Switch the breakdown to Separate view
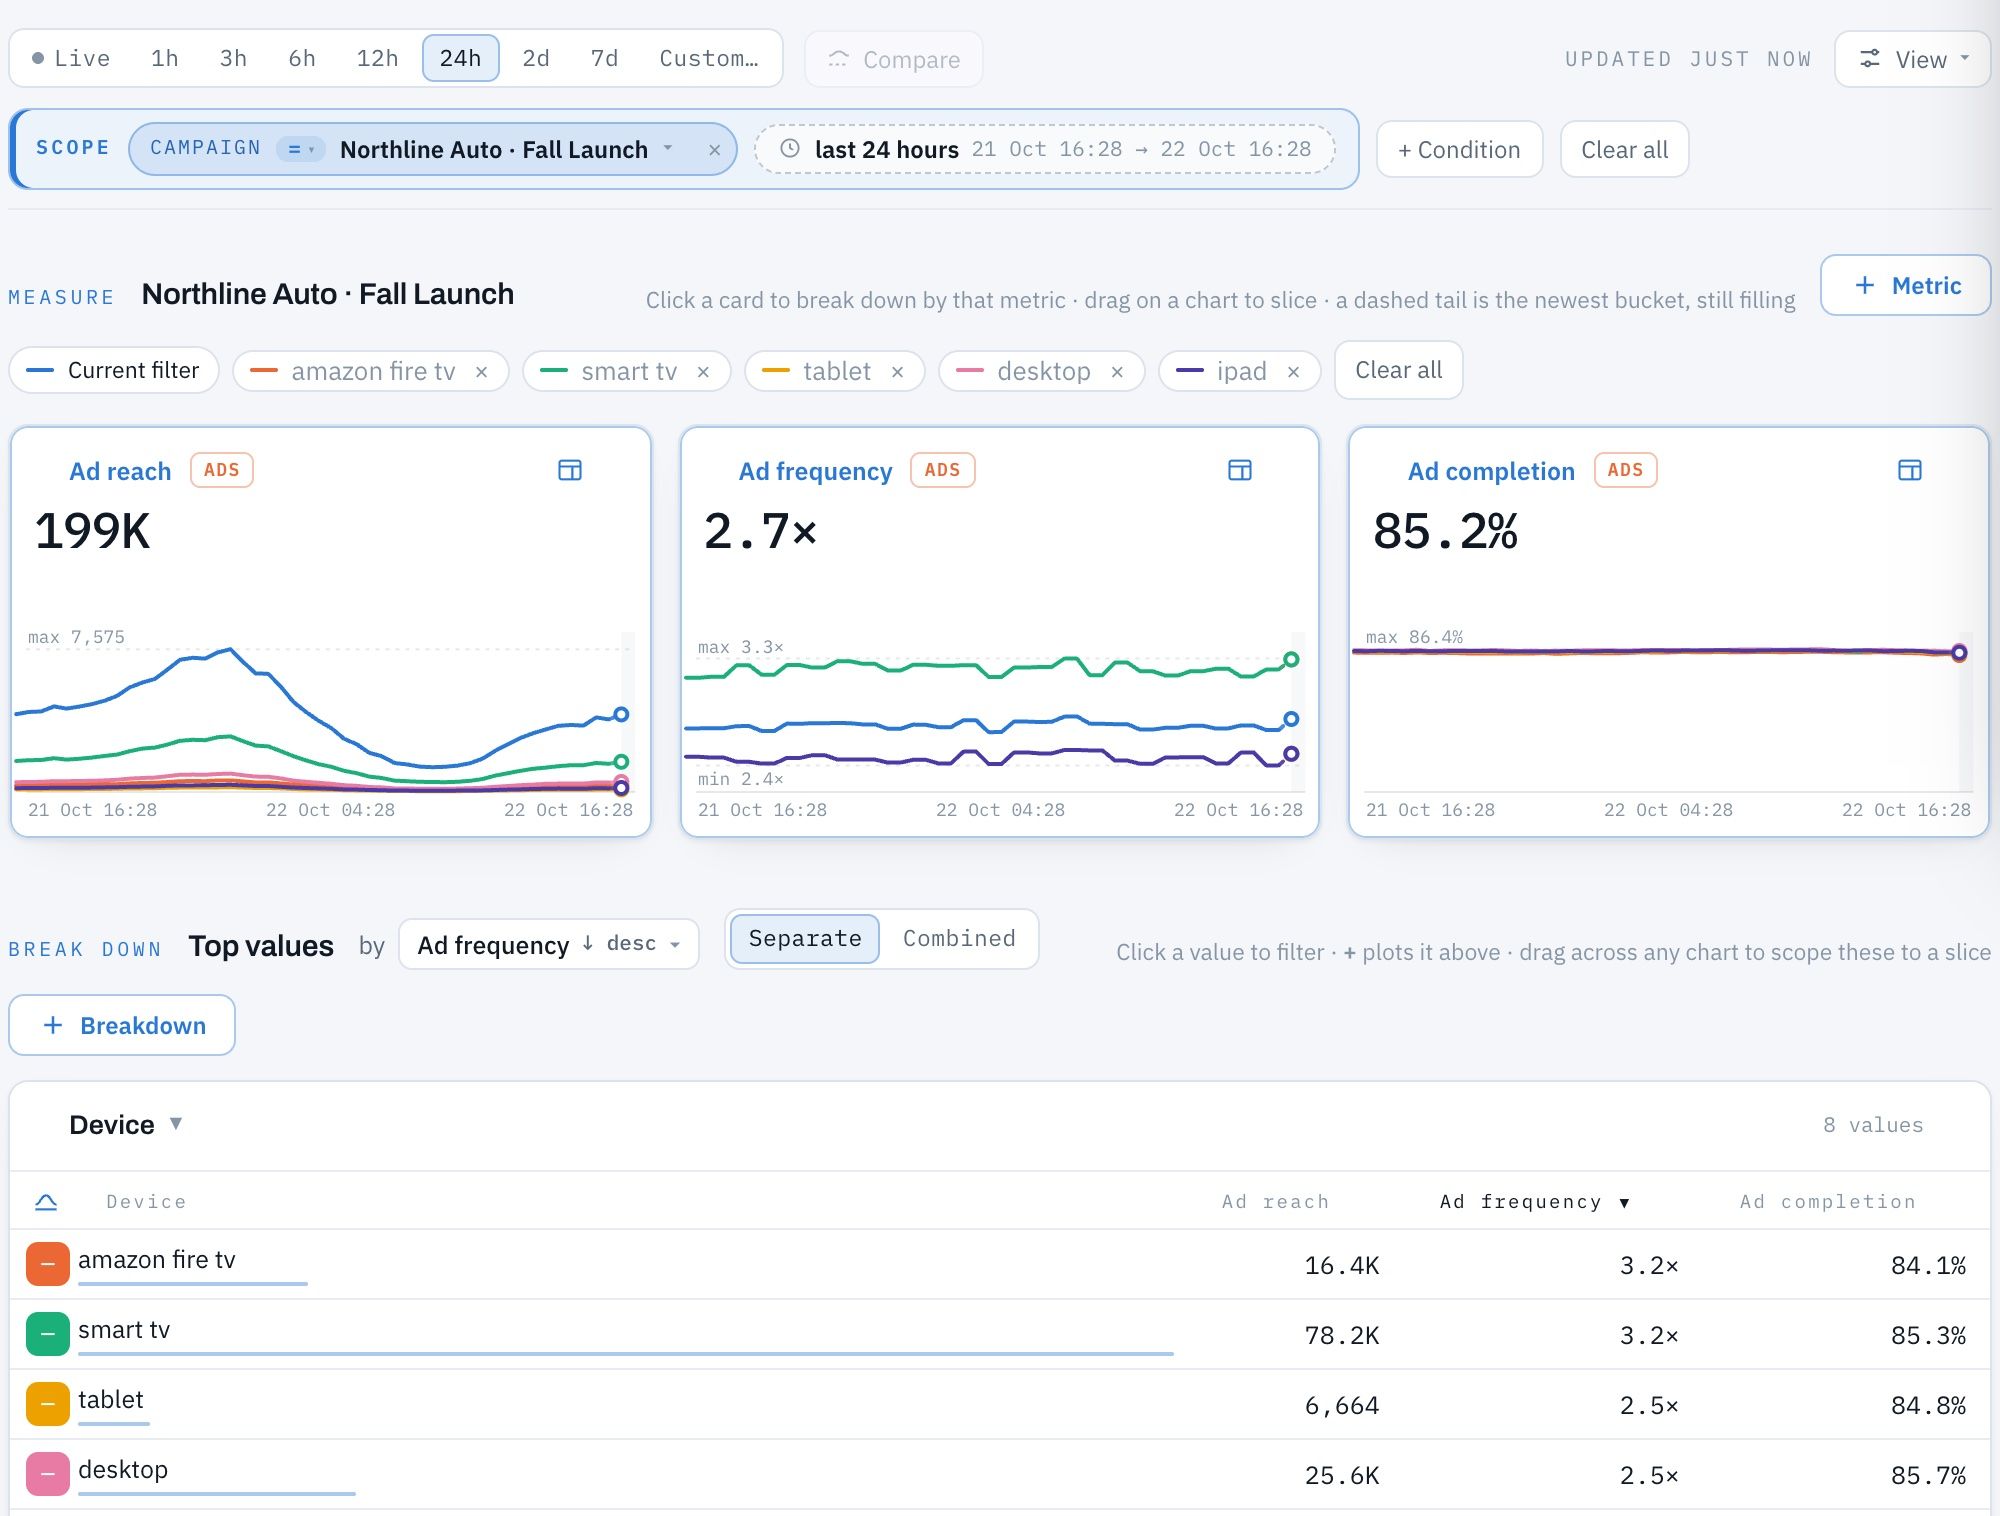This screenshot has width=2000, height=1516. click(805, 939)
